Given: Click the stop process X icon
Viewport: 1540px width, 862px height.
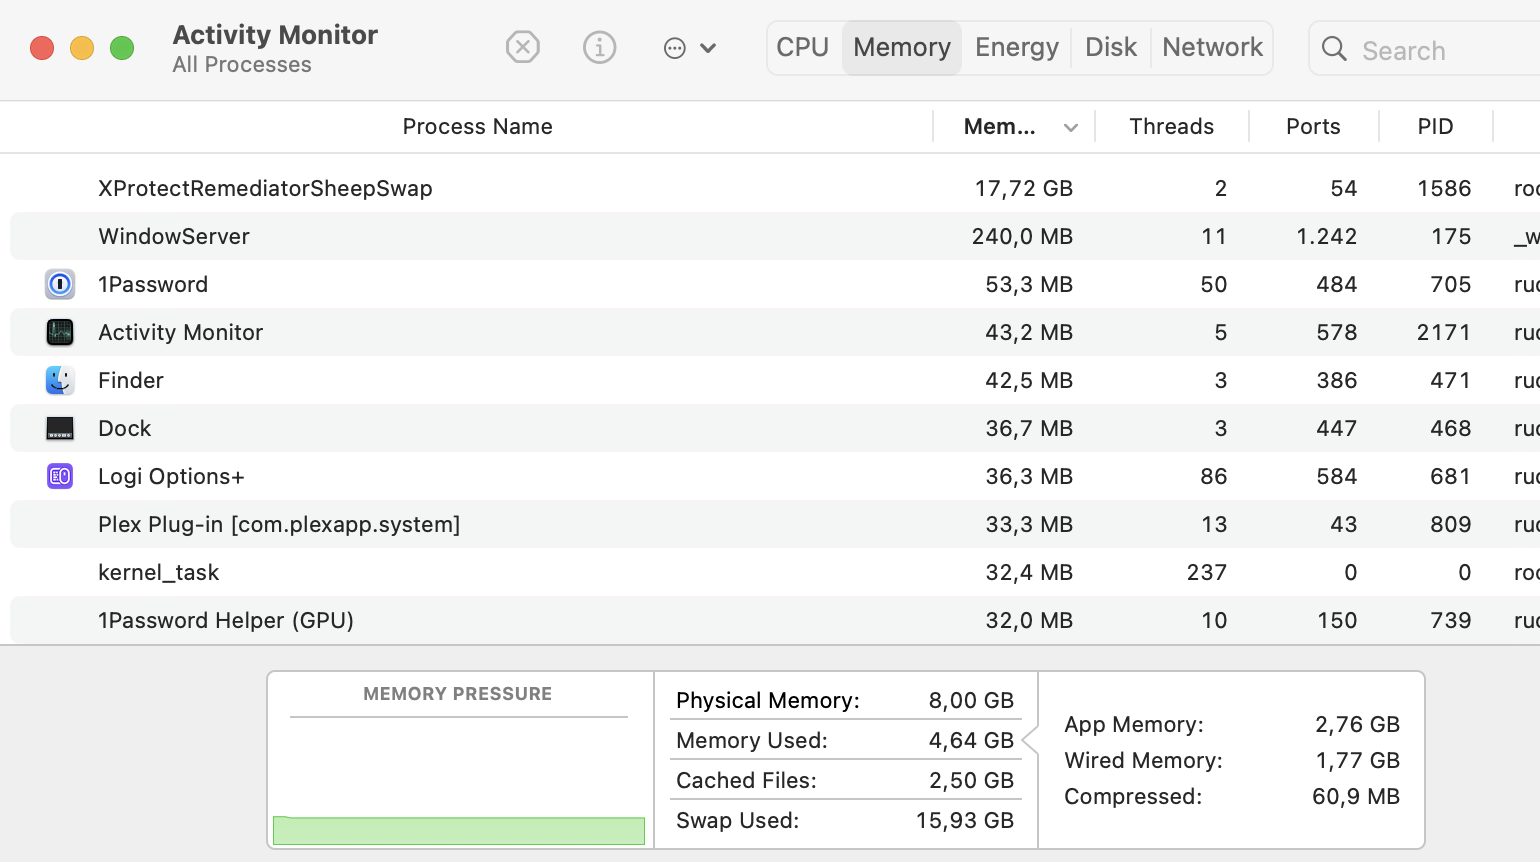Looking at the screenshot, I should click(523, 47).
